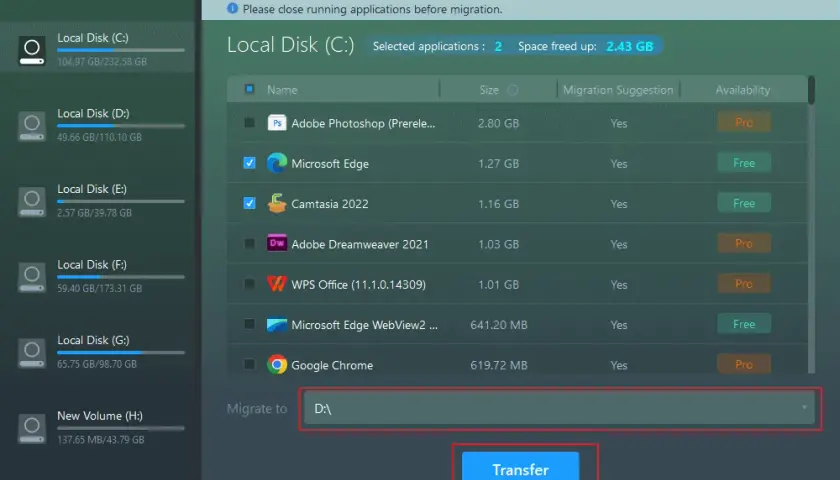
Task: Click the 2.43 GB space freed value
Action: [629, 46]
